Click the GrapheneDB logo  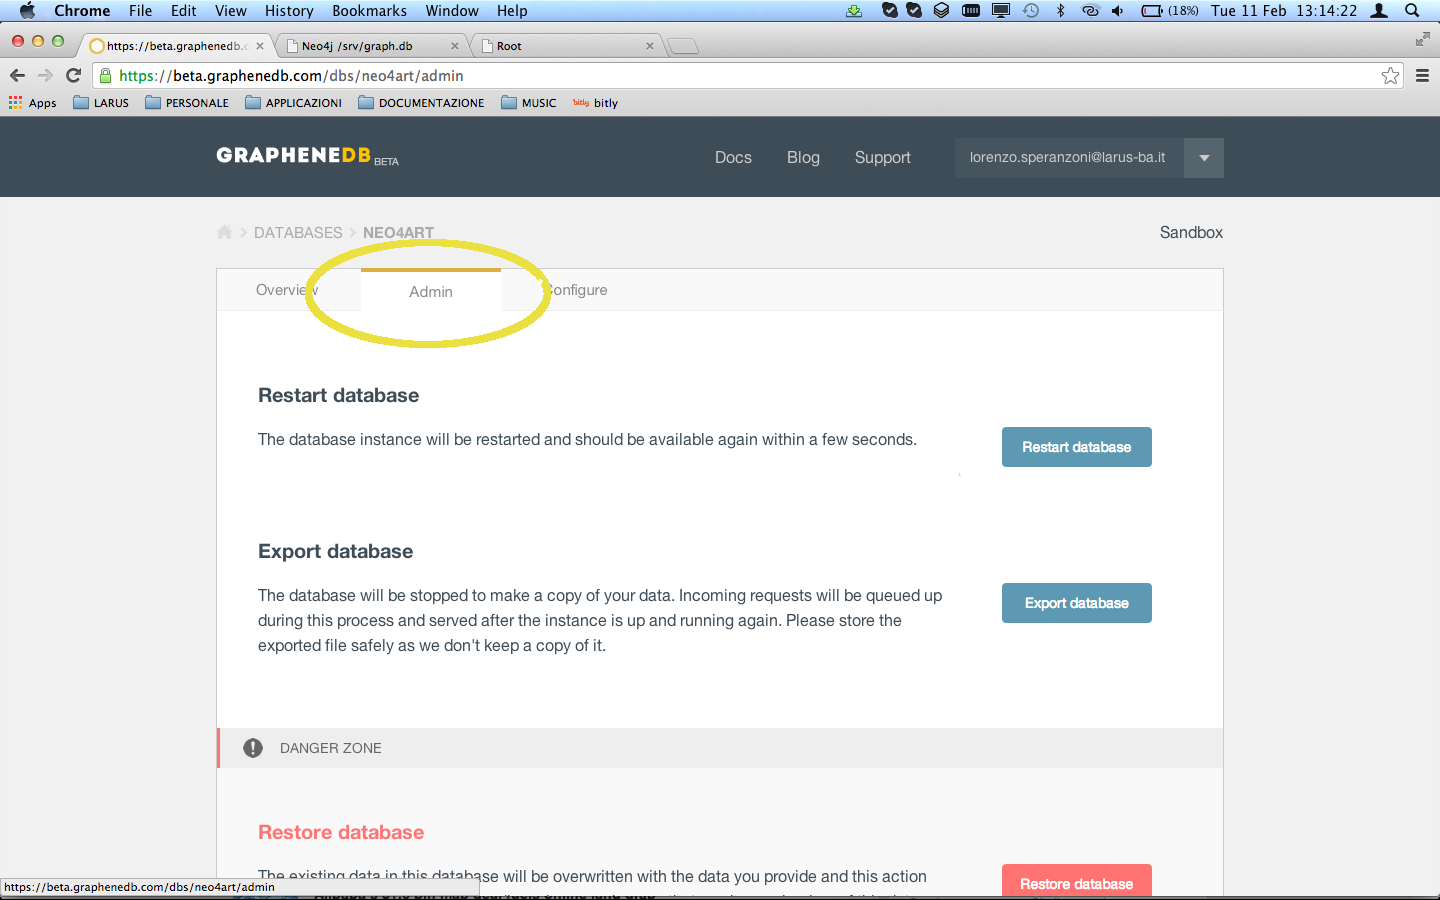tap(307, 156)
